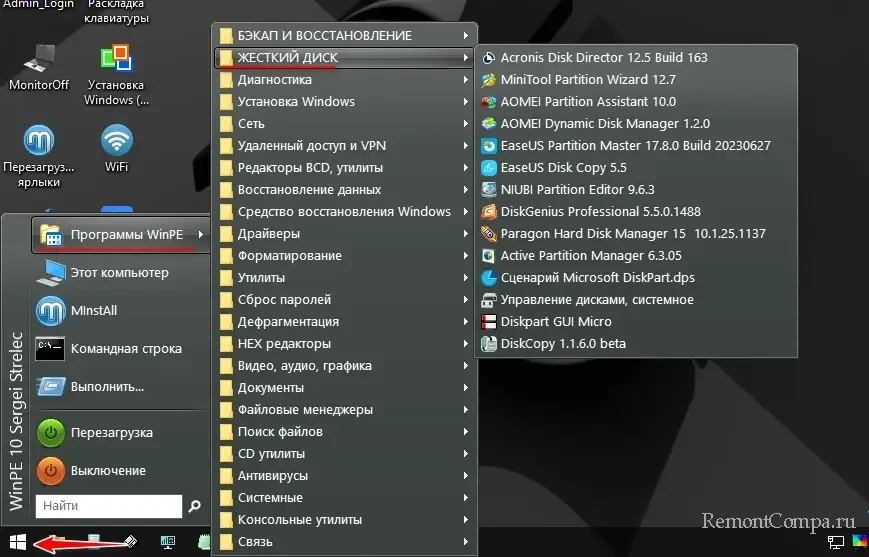
Task: Expand the Программы WinPE arrow
Action: pos(201,235)
